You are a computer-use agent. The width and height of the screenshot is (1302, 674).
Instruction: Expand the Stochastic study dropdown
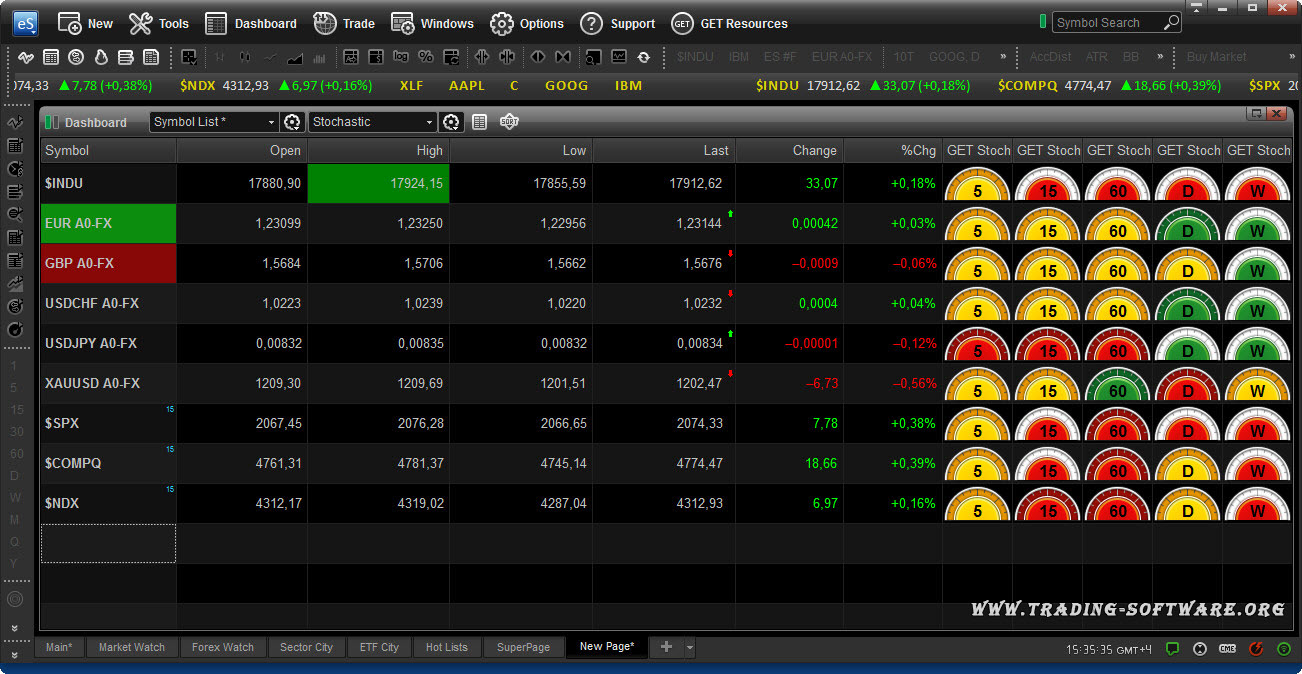[x=429, y=122]
